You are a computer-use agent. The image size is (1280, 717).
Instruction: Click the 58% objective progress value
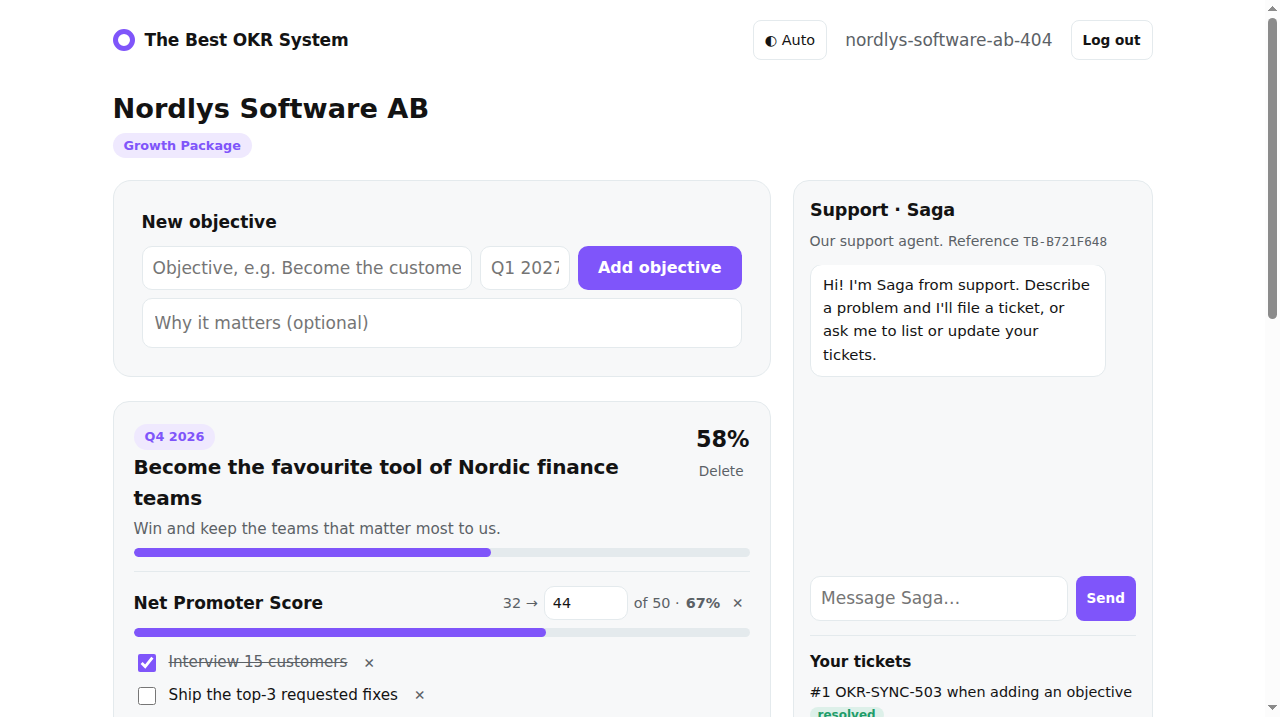tap(722, 439)
